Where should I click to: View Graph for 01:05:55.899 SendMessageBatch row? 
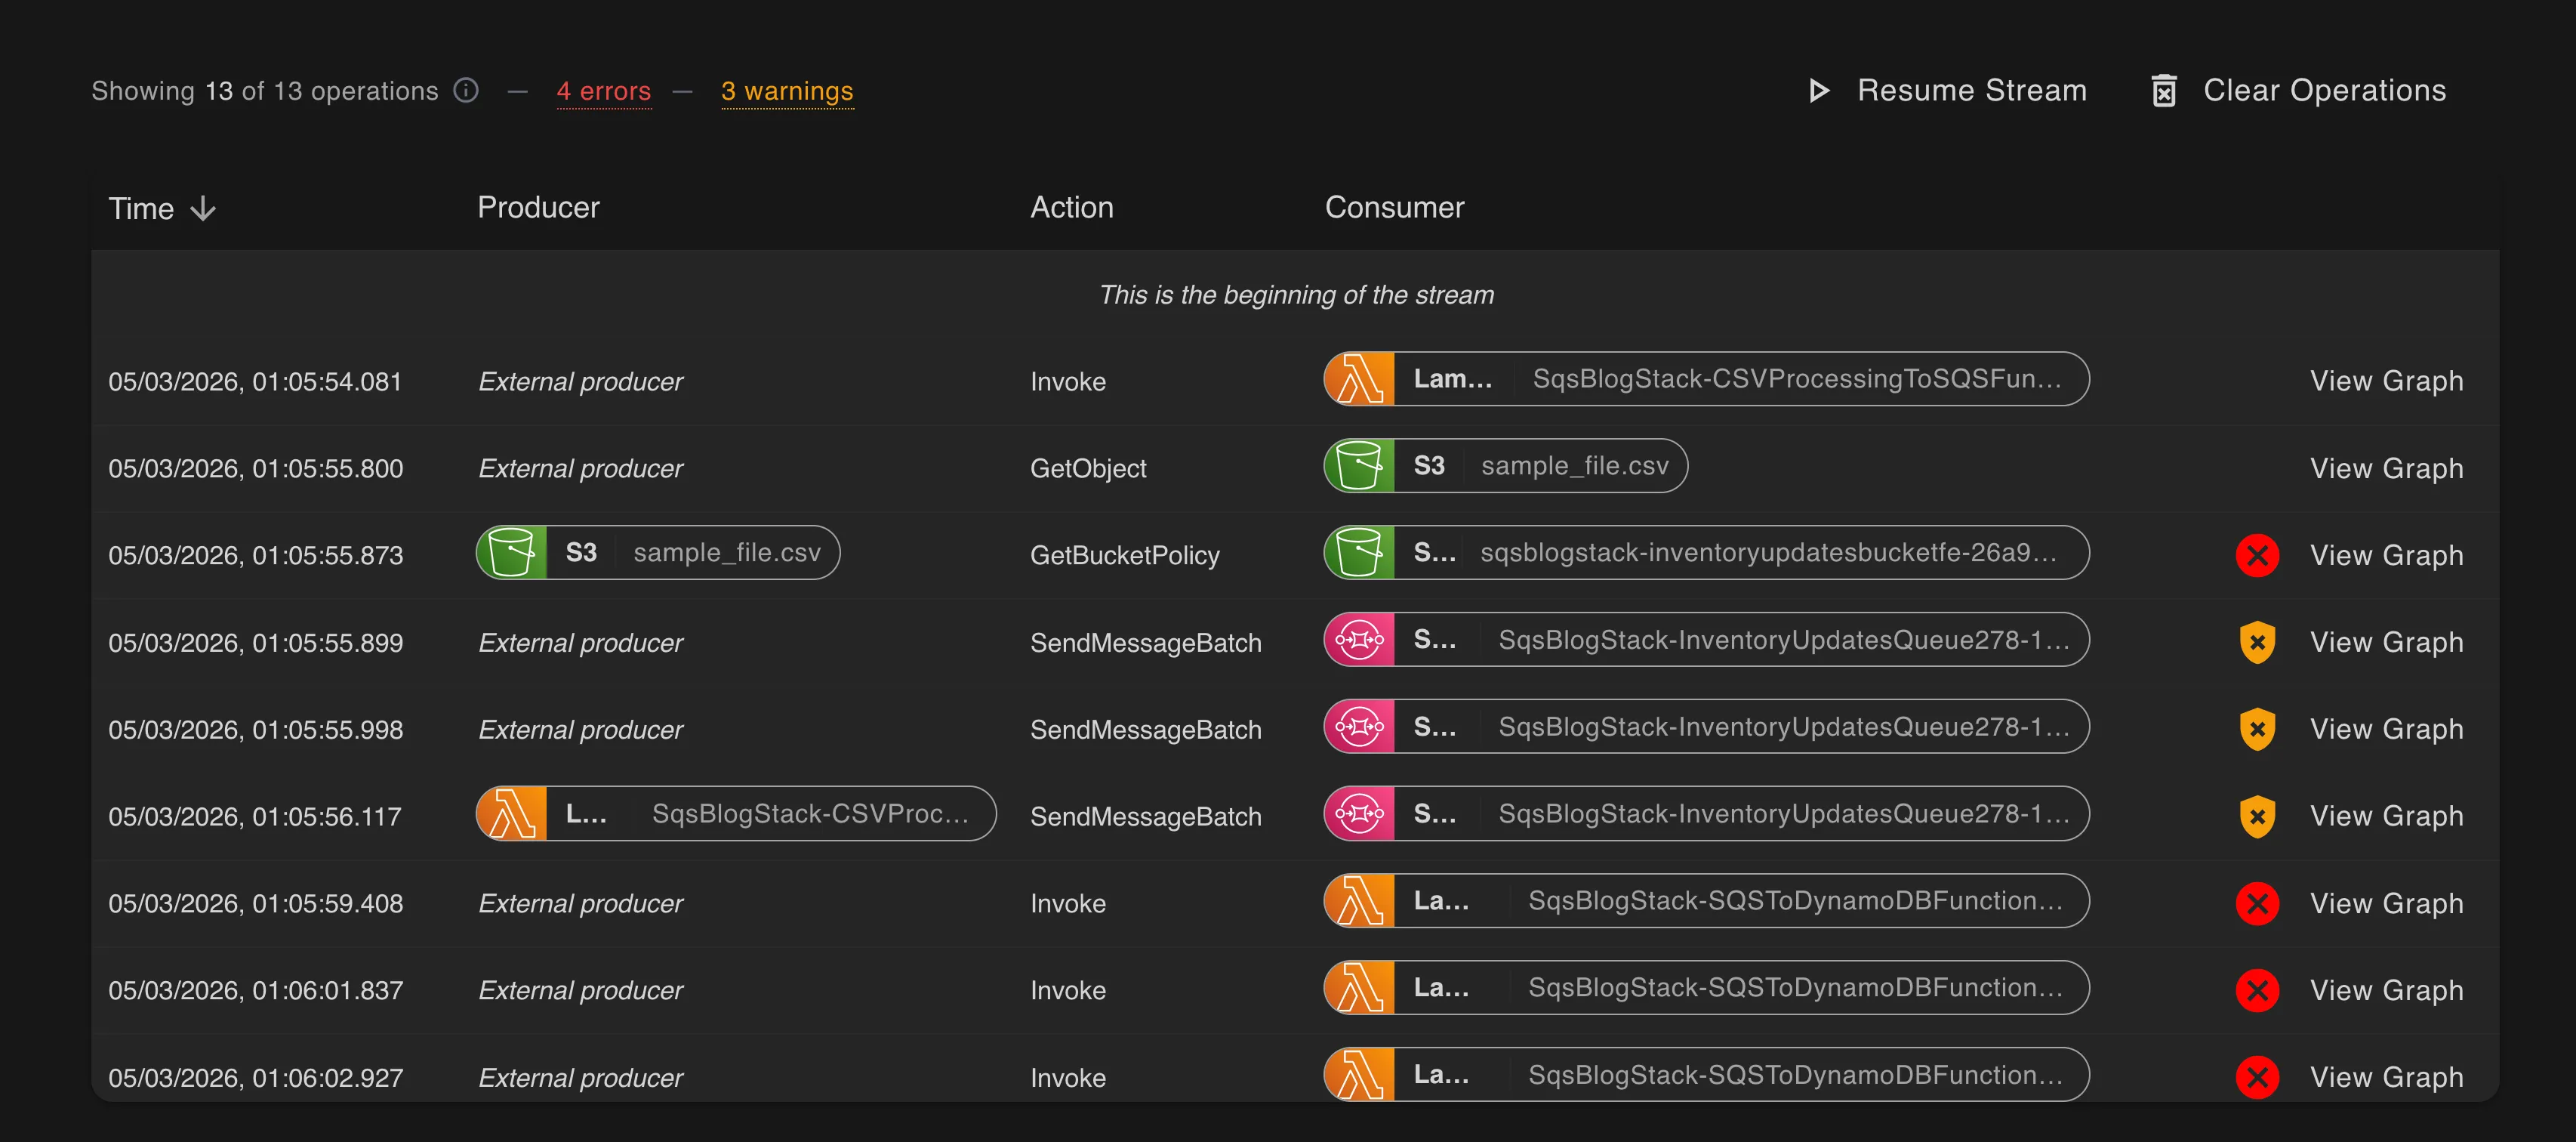(x=2386, y=642)
